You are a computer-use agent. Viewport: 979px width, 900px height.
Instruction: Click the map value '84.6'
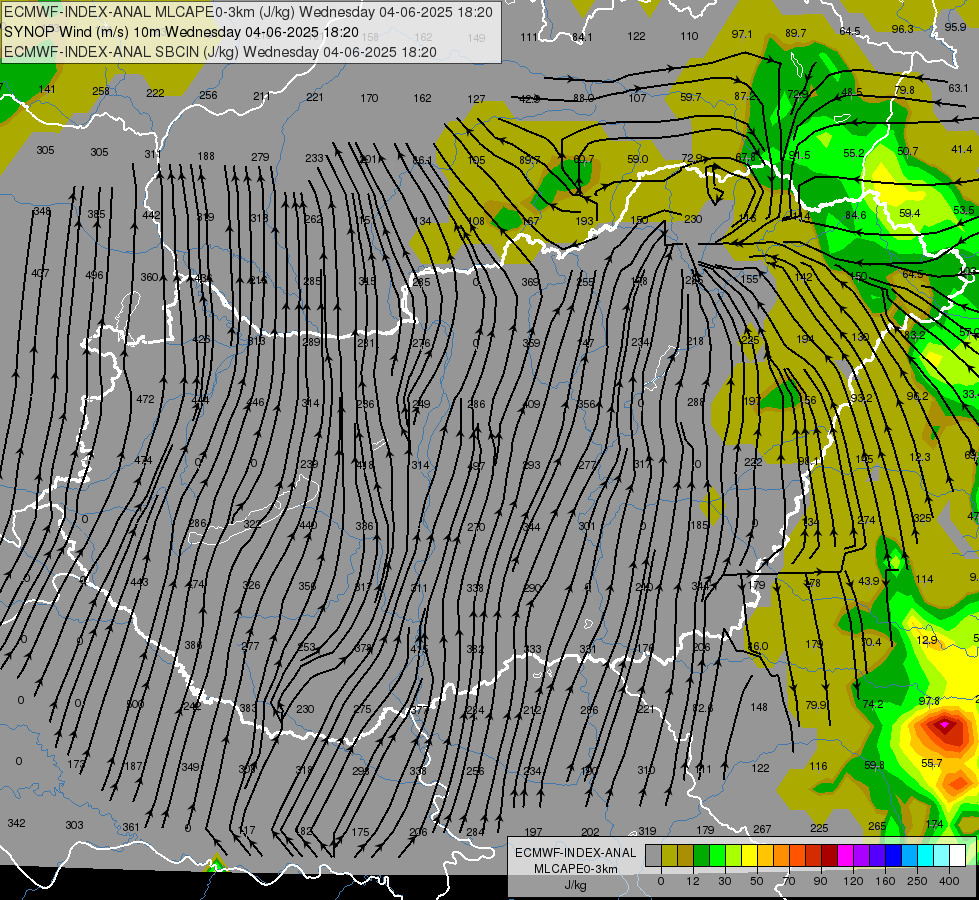[x=855, y=215]
